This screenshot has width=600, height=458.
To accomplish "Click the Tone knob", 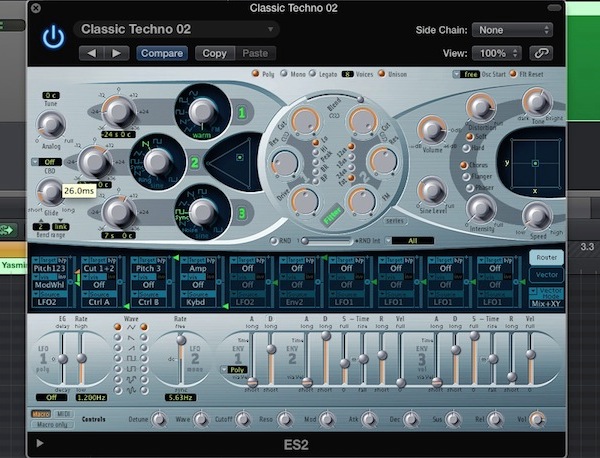I will tap(537, 102).
